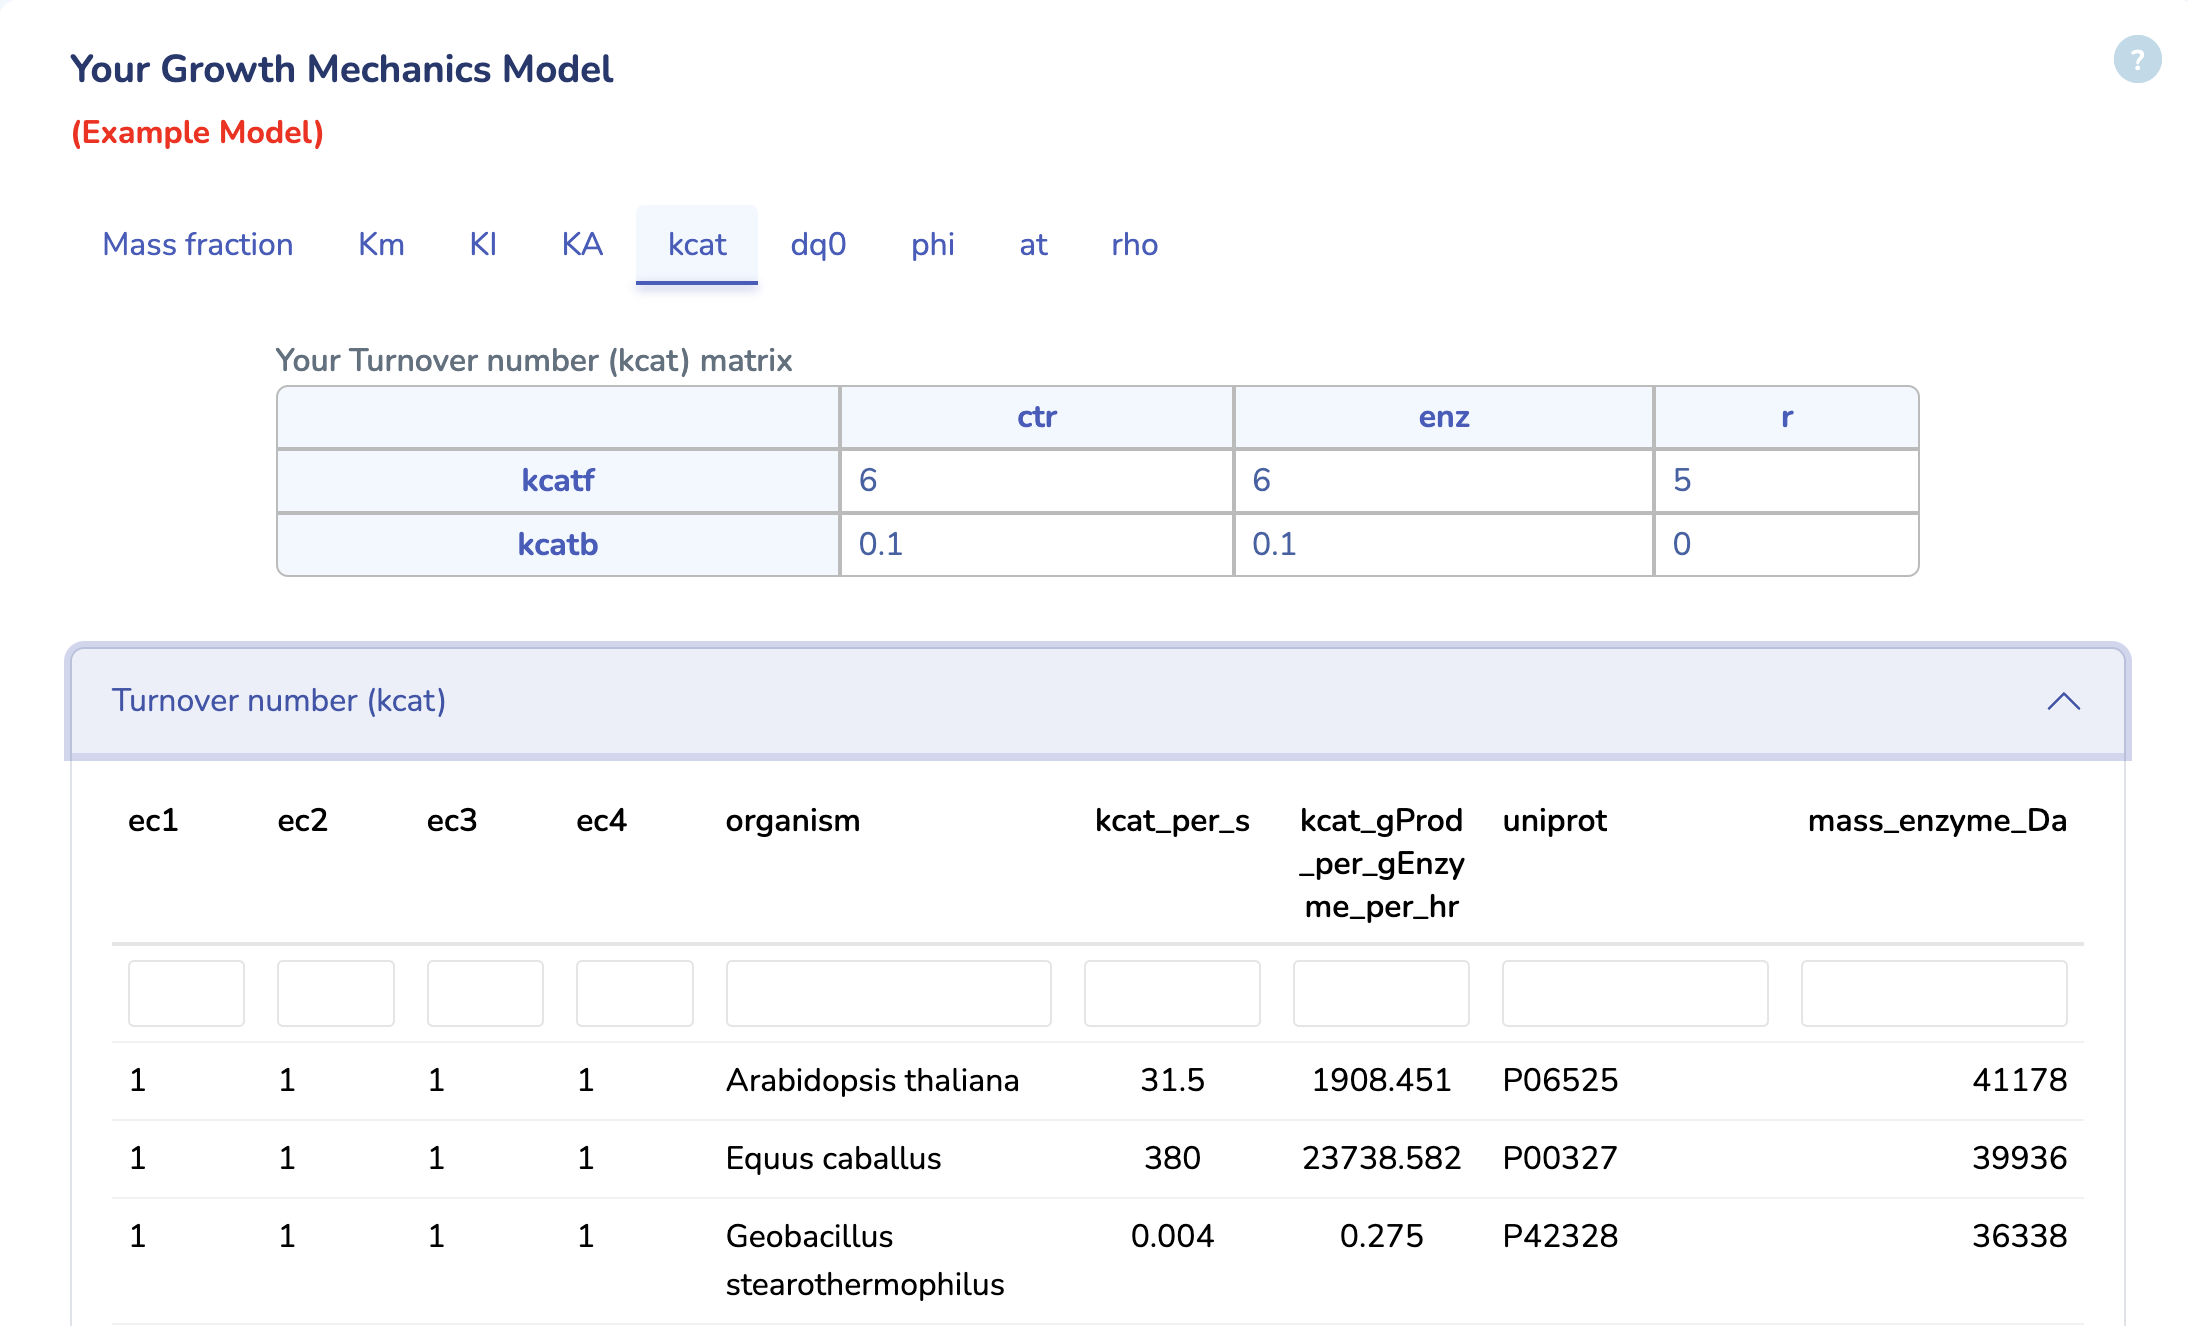Screen dimensions: 2188x1326
Task: Open the dq0 tab
Action: pos(817,244)
